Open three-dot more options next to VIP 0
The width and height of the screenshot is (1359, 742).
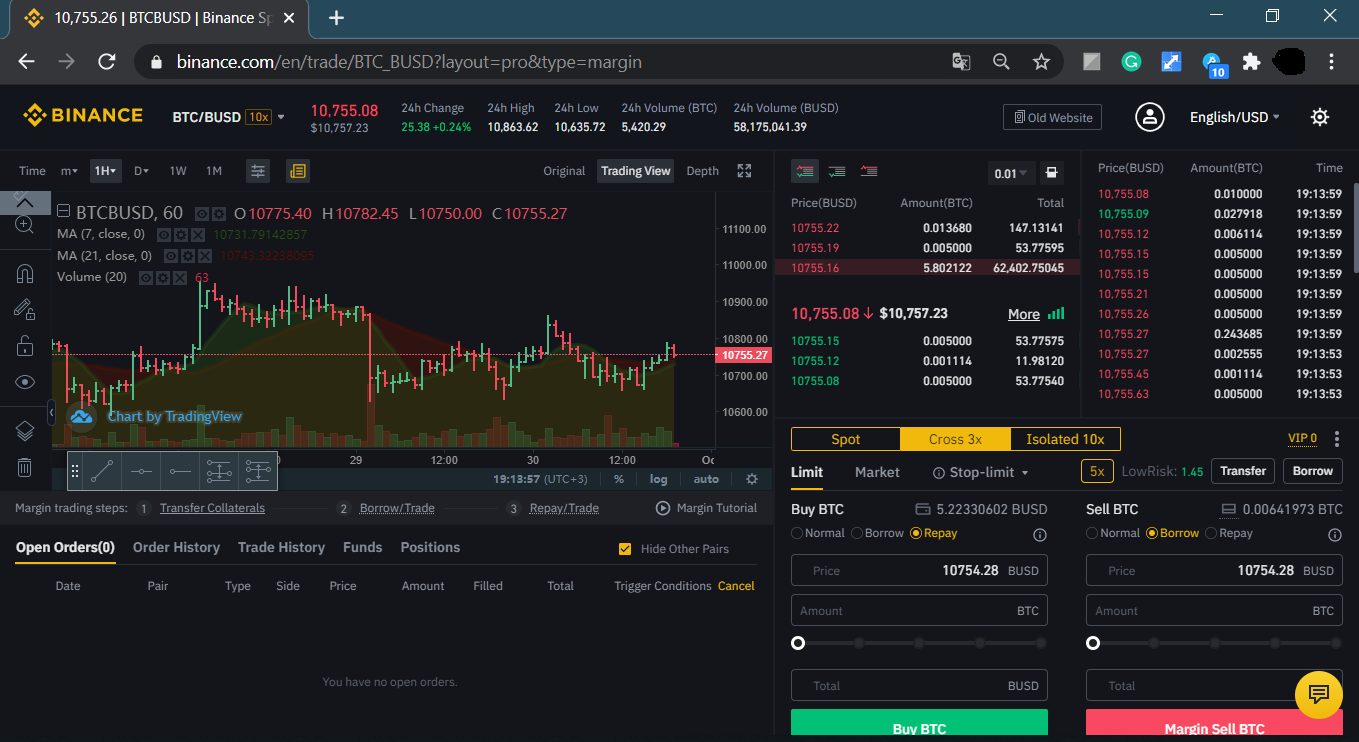point(1337,439)
